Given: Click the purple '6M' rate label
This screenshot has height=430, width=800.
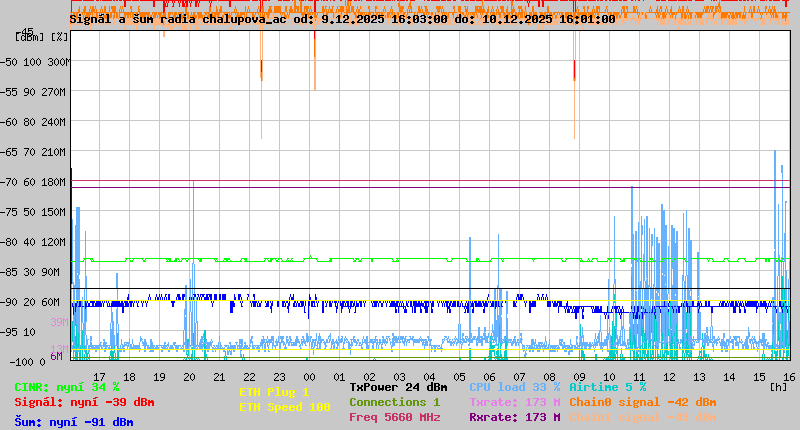Looking at the screenshot, I should pyautogui.click(x=56, y=356).
